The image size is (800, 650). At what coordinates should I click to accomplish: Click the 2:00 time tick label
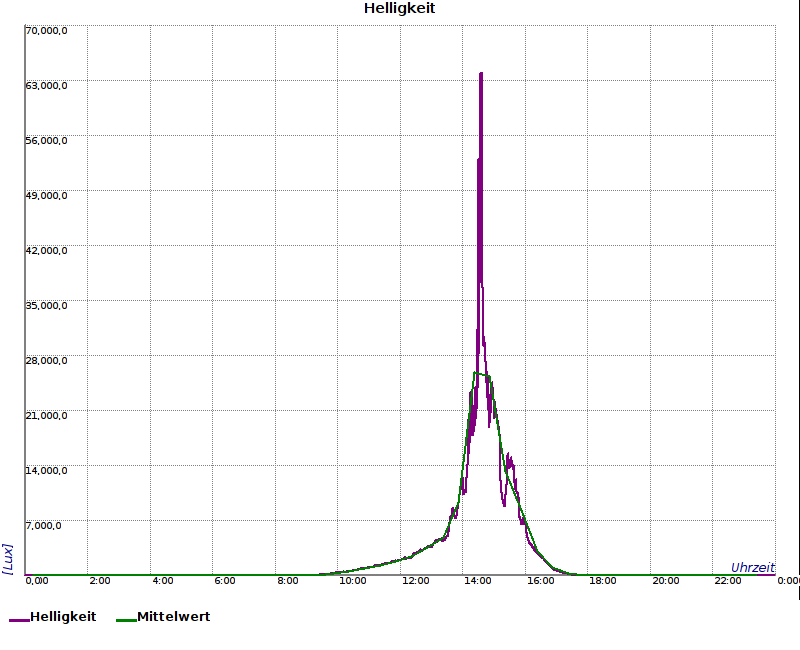[x=99, y=581]
